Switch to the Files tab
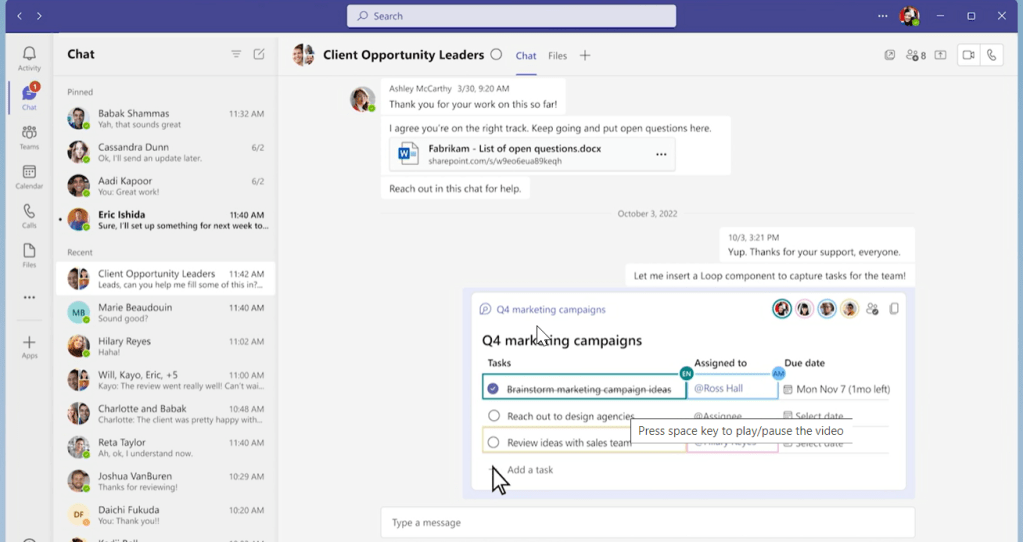Viewport: 1023px width, 542px height. click(x=557, y=56)
